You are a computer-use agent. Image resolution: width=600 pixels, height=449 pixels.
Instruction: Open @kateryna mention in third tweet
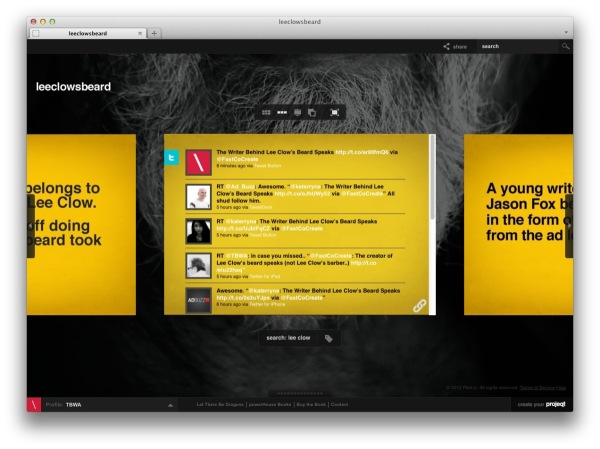point(241,221)
